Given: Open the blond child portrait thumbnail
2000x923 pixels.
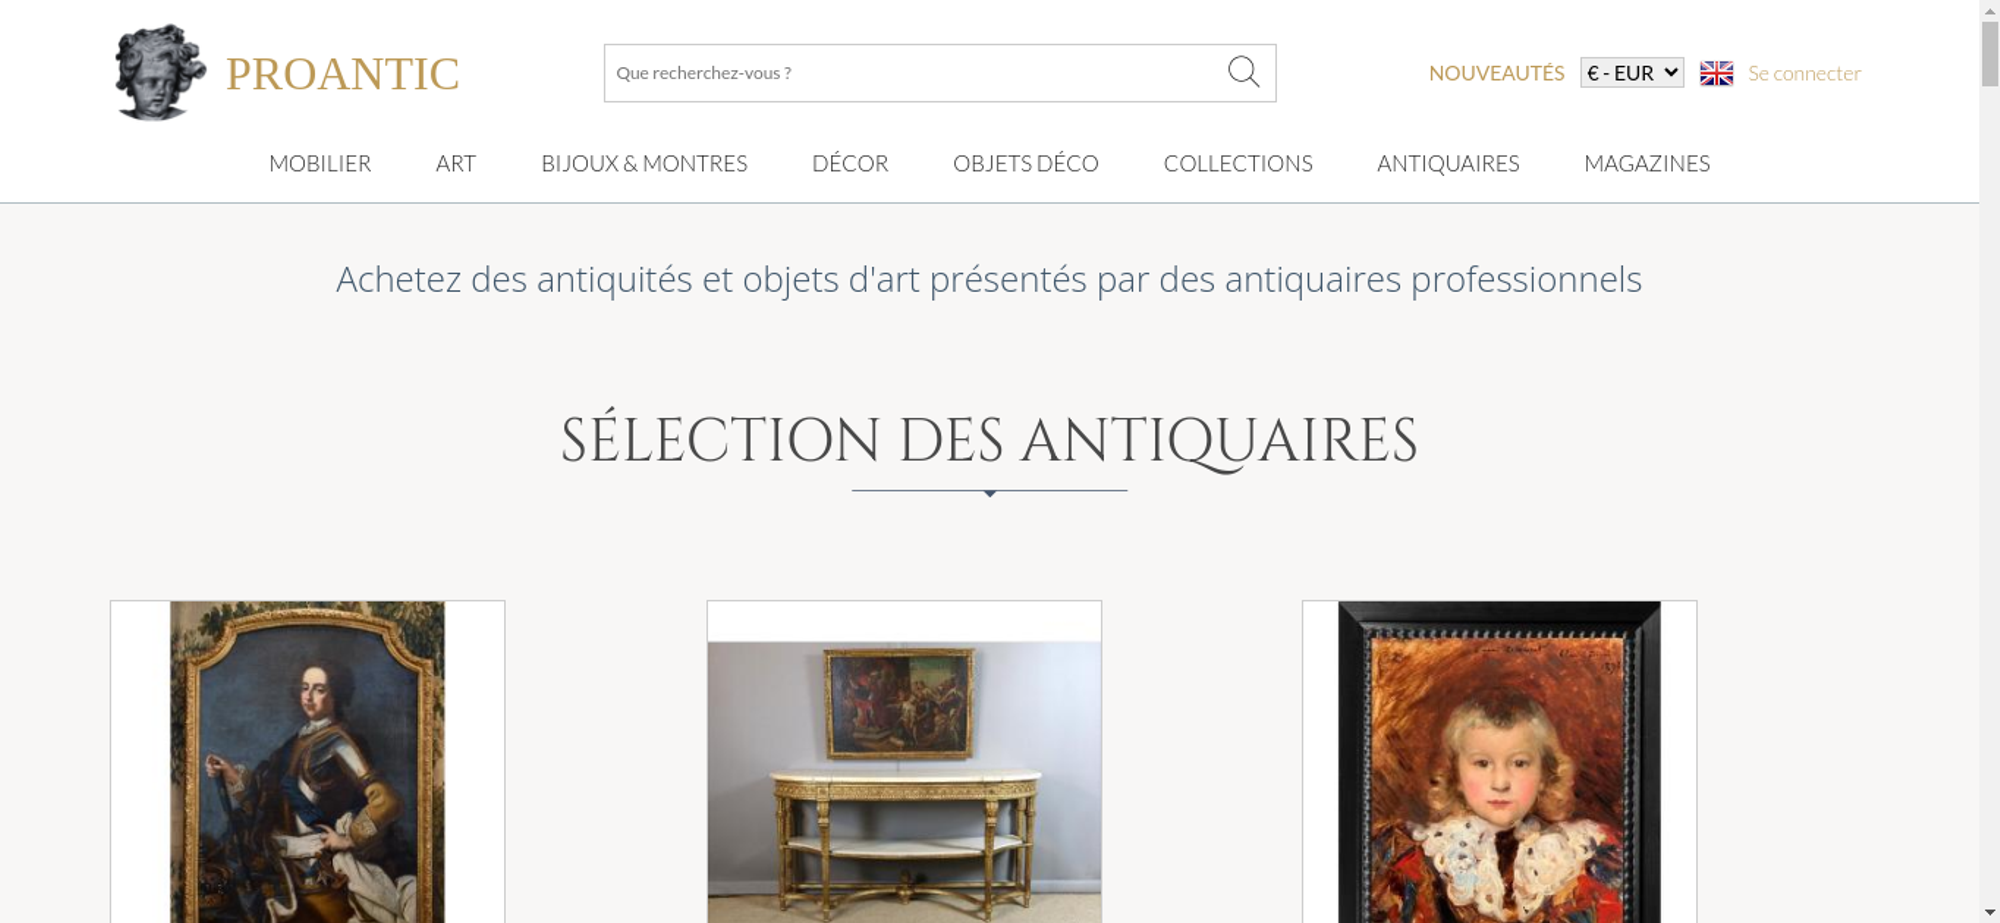Looking at the screenshot, I should tap(1499, 762).
